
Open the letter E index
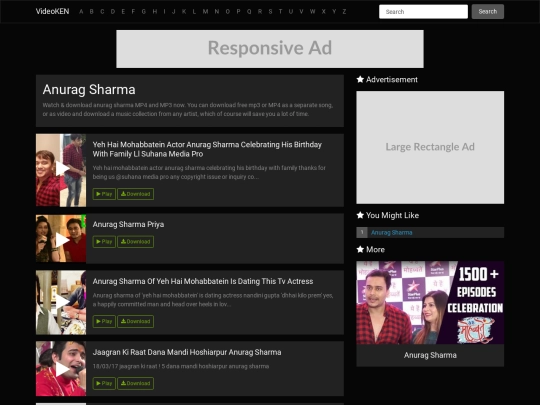click(123, 11)
